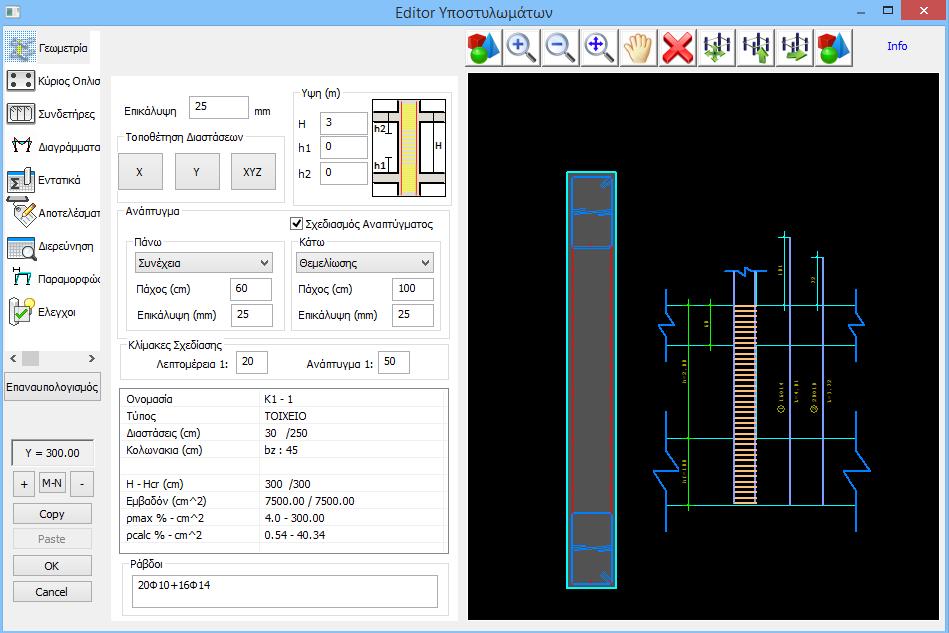949x633 pixels.
Task: Select the zoom in magnifier tool
Action: (522, 47)
